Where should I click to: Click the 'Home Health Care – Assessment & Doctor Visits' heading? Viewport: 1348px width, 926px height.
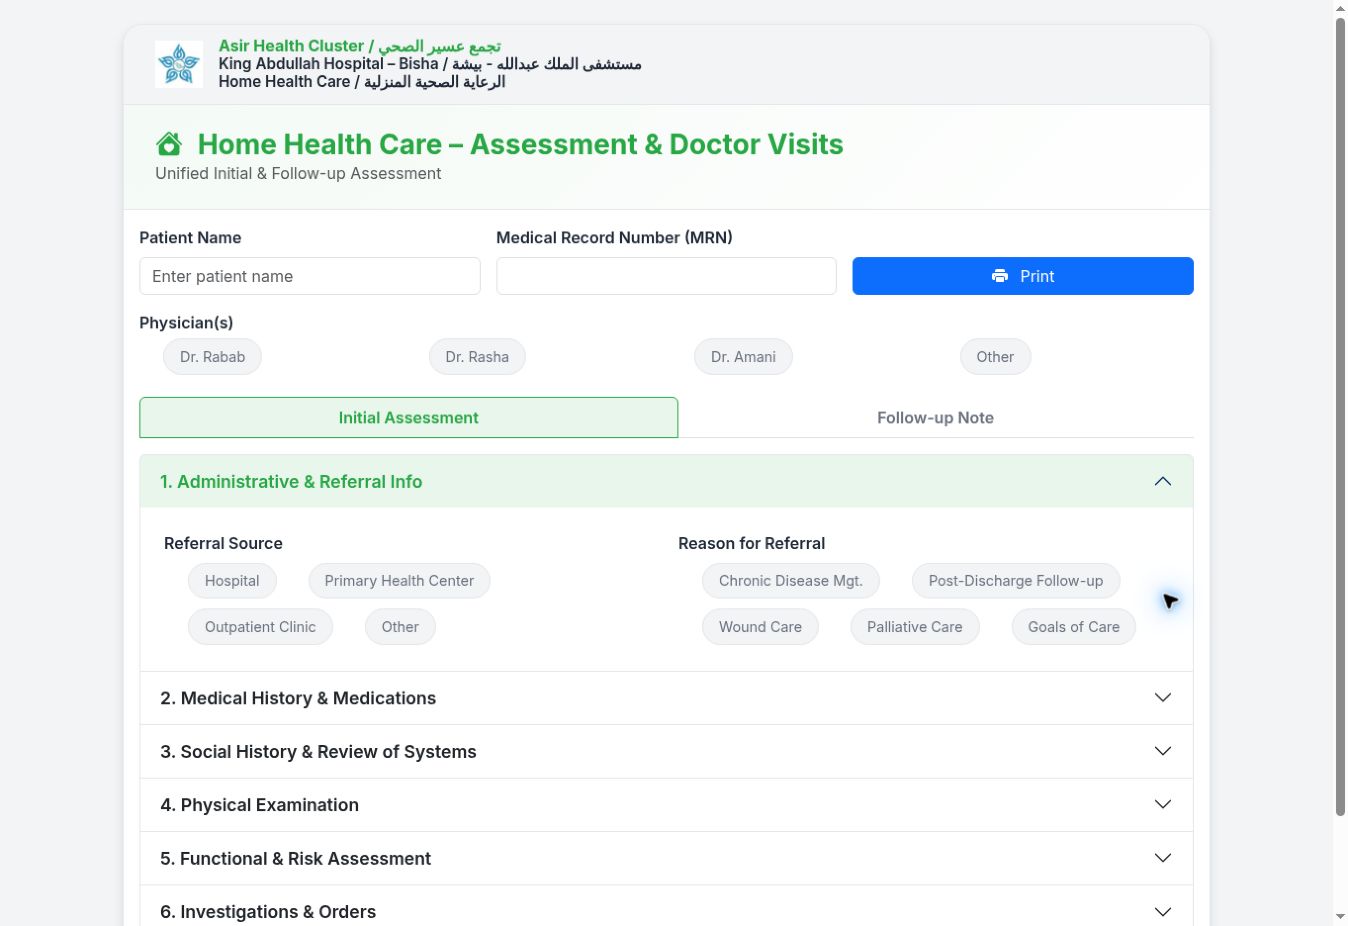click(520, 144)
